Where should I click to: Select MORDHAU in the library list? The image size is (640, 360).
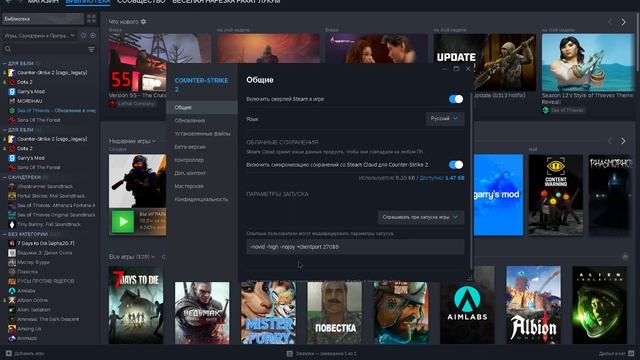[x=29, y=101]
